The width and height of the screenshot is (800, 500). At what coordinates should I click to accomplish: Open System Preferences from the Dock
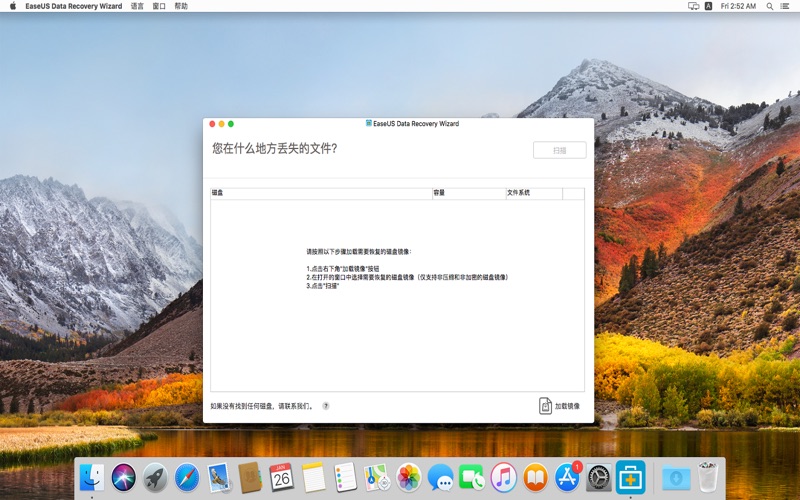(x=598, y=477)
